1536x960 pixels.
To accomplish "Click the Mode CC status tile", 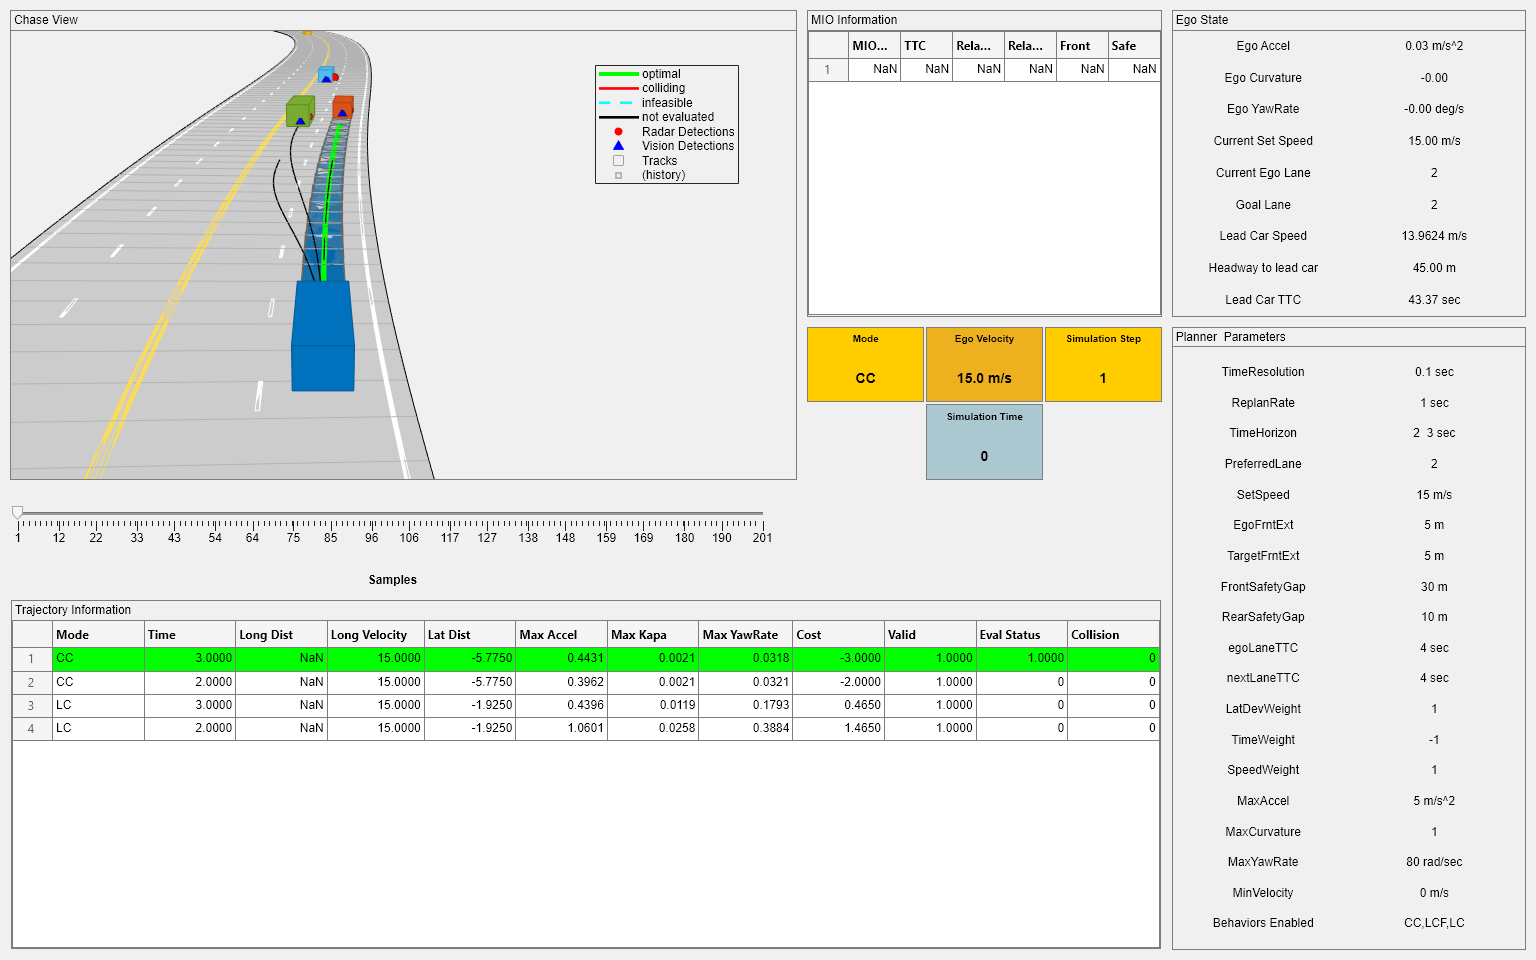I will pyautogui.click(x=865, y=365).
